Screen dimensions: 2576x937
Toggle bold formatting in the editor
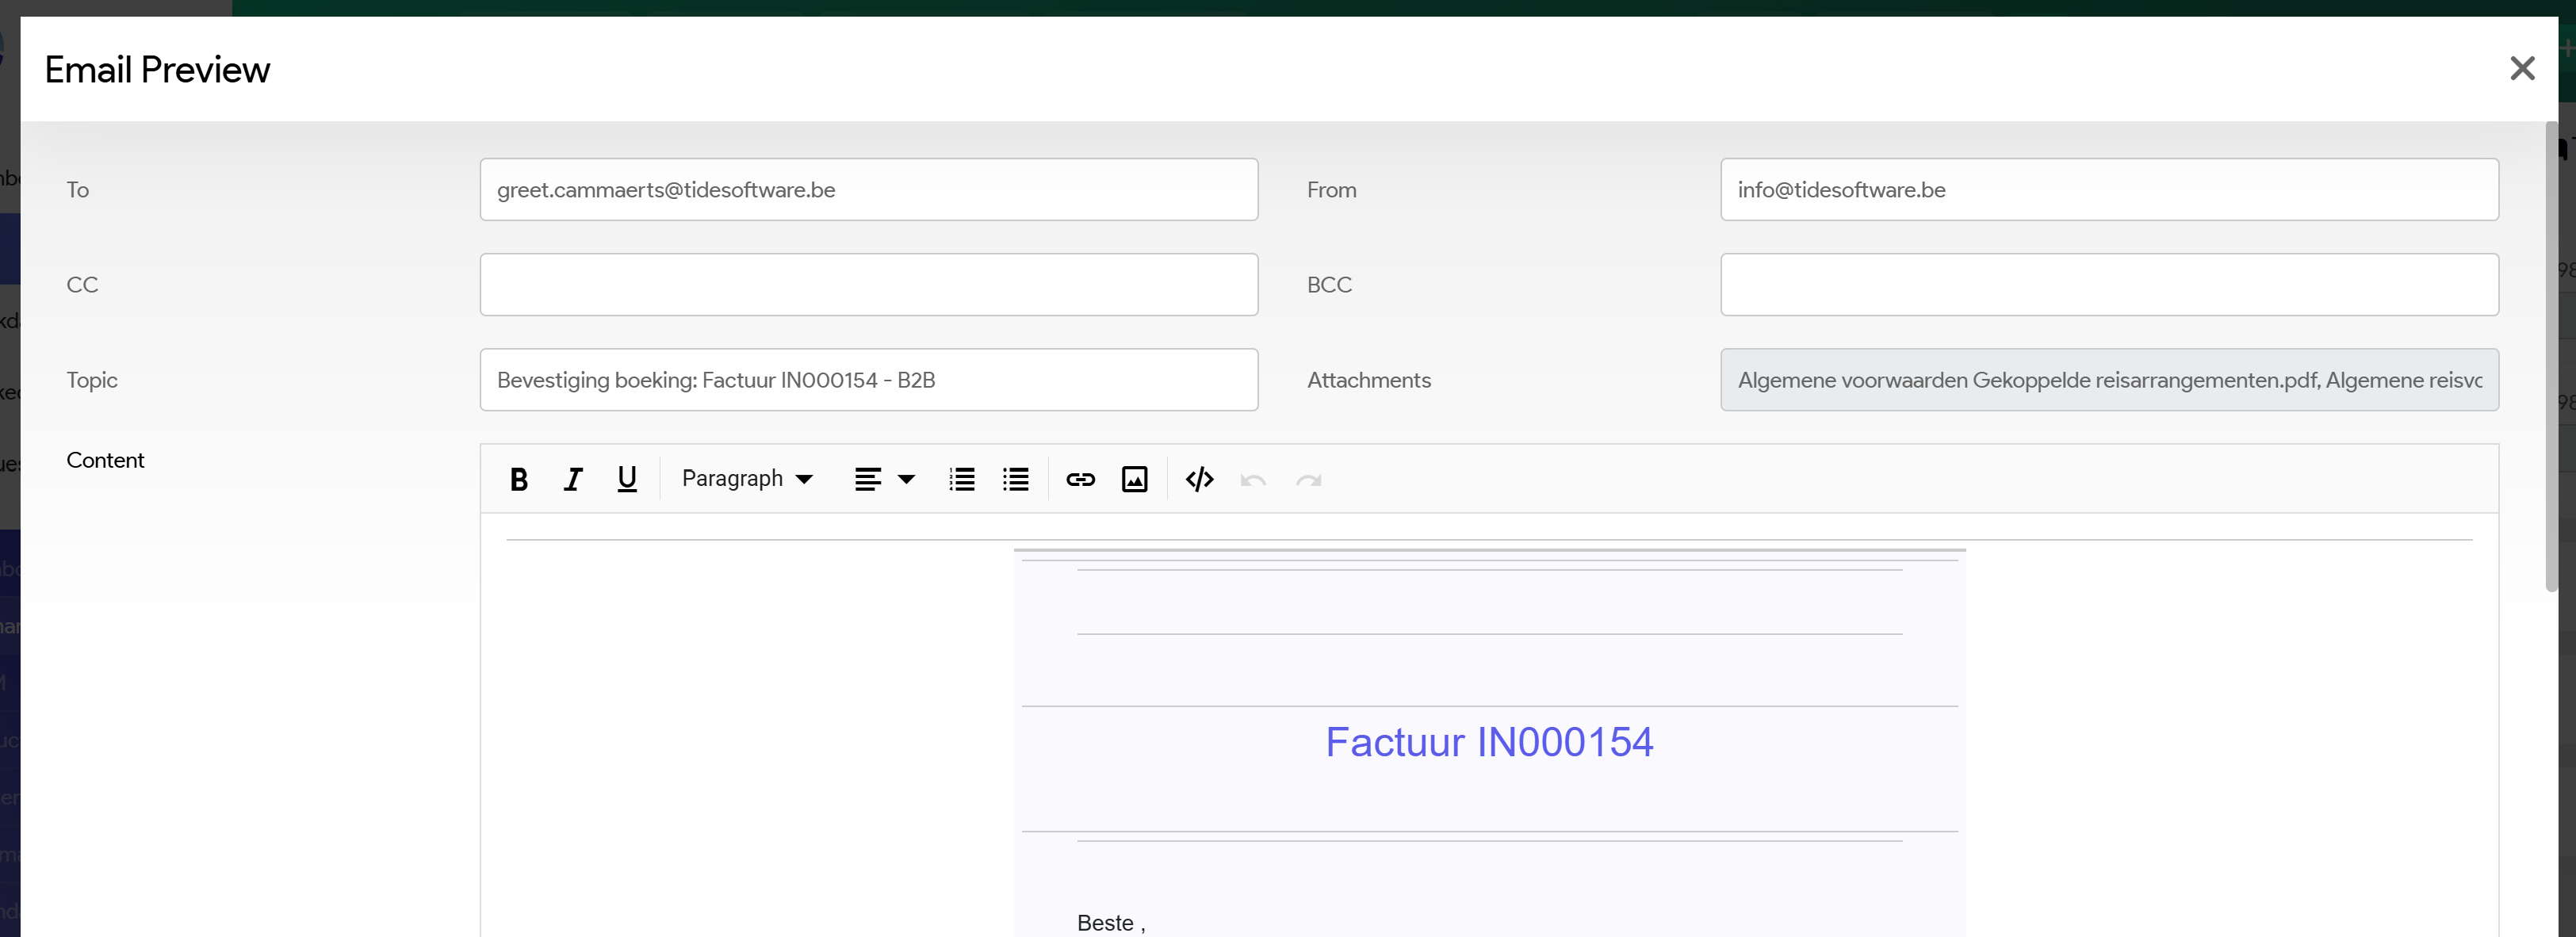(x=518, y=480)
